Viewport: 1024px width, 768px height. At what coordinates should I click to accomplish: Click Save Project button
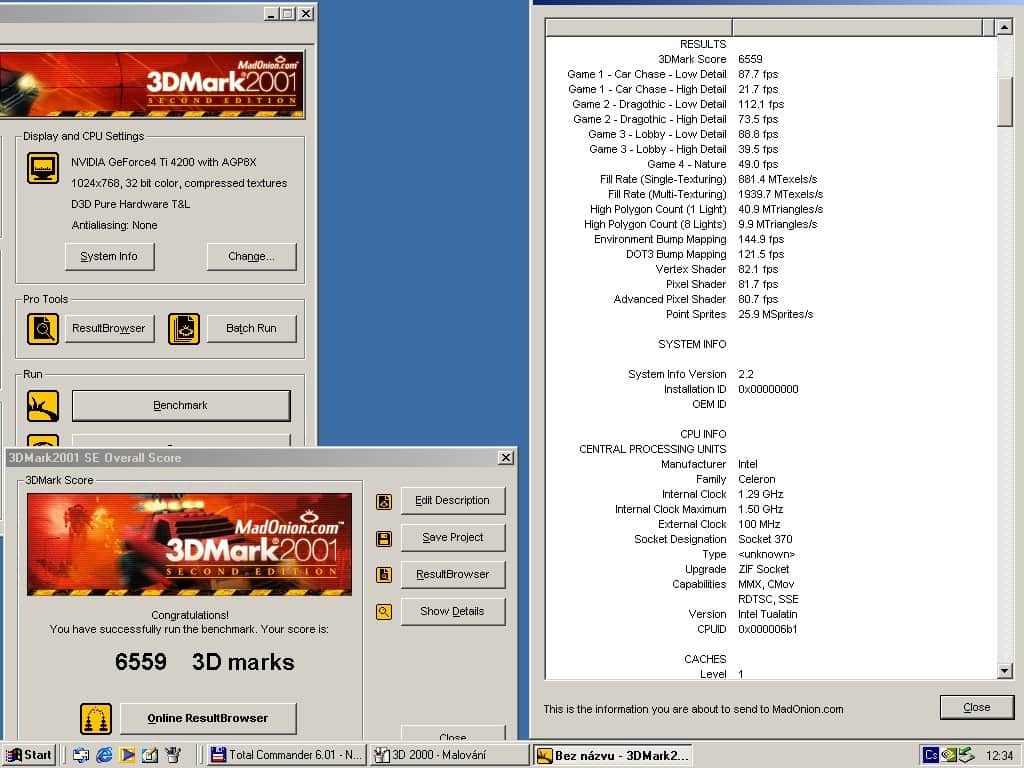pyautogui.click(x=453, y=537)
